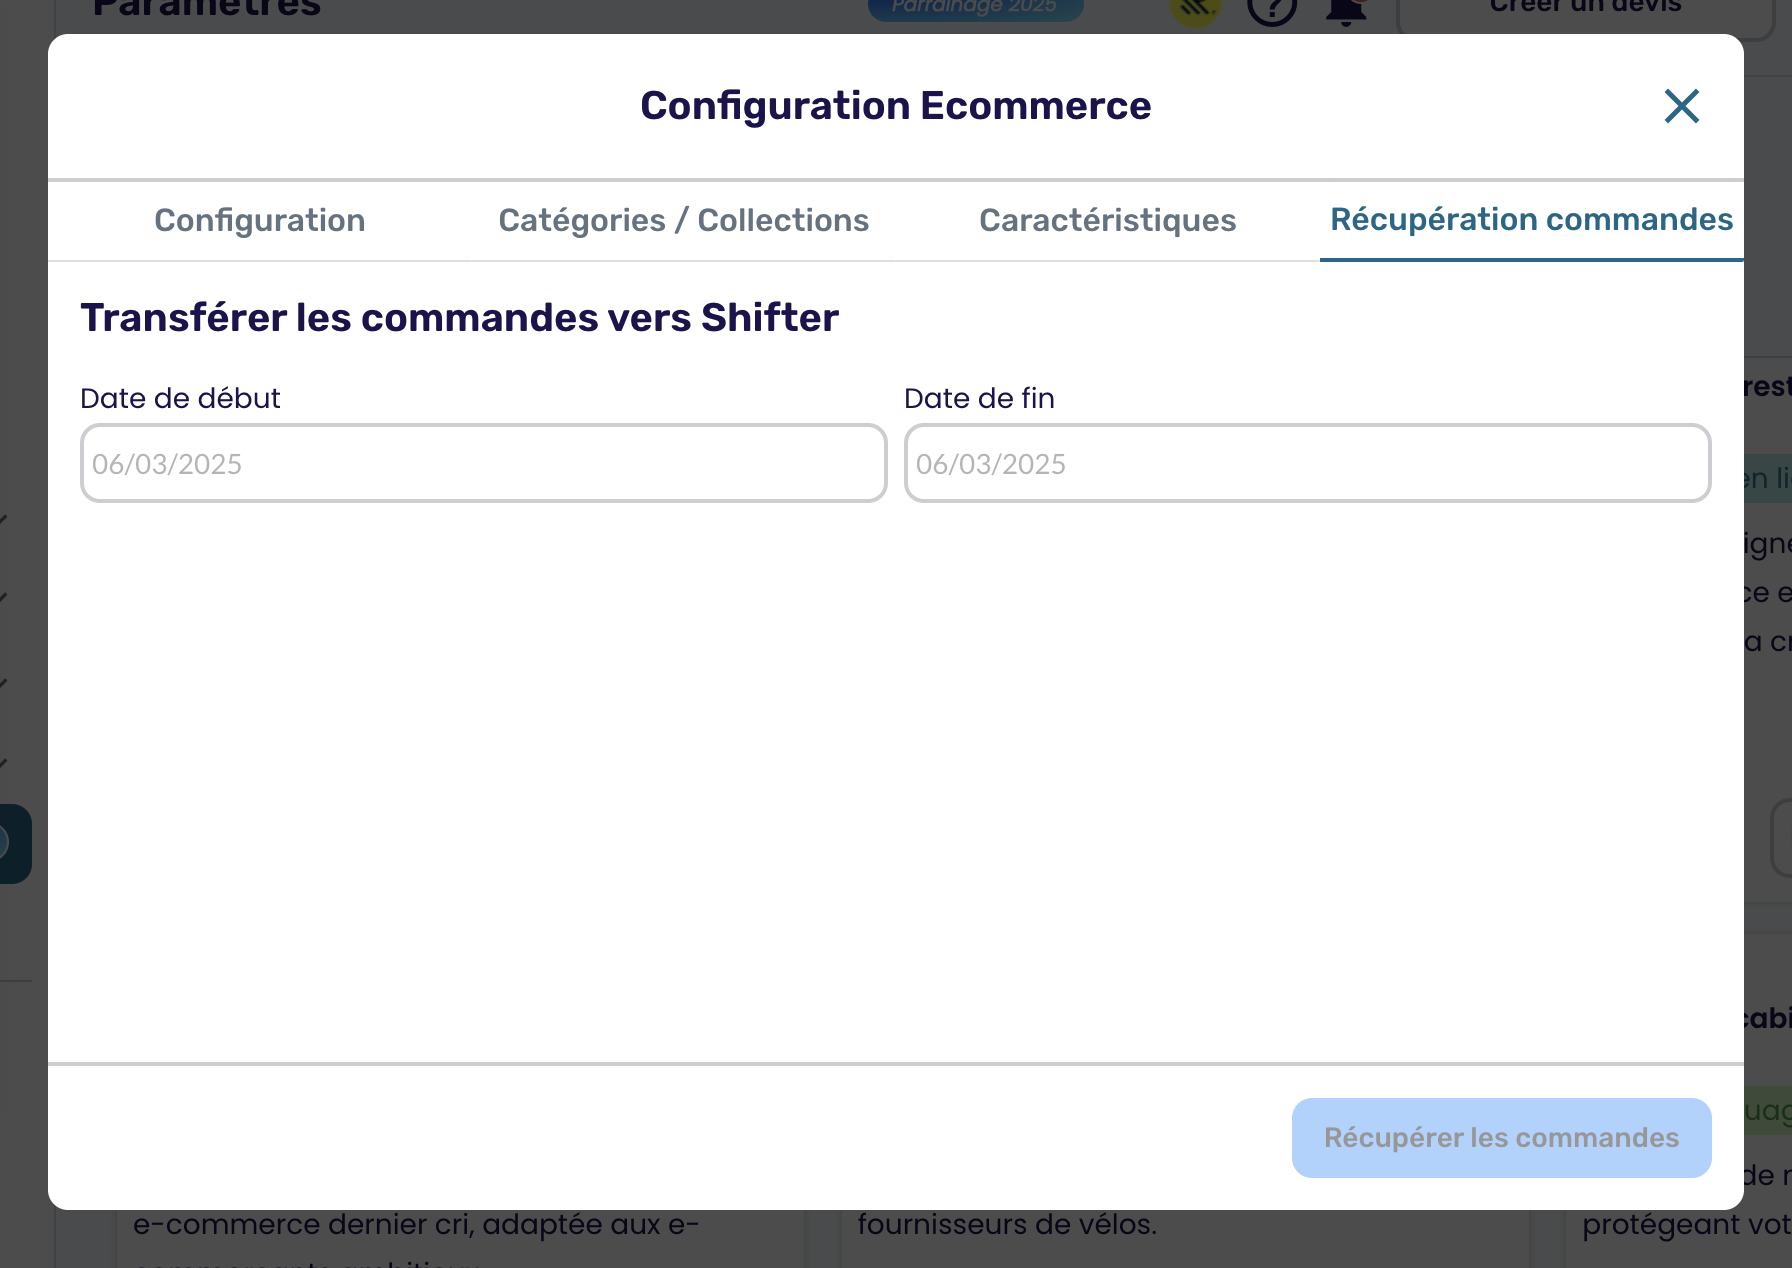Image resolution: width=1792 pixels, height=1268 pixels.
Task: Click the Parrainage 2025 badge
Action: tap(975, 8)
